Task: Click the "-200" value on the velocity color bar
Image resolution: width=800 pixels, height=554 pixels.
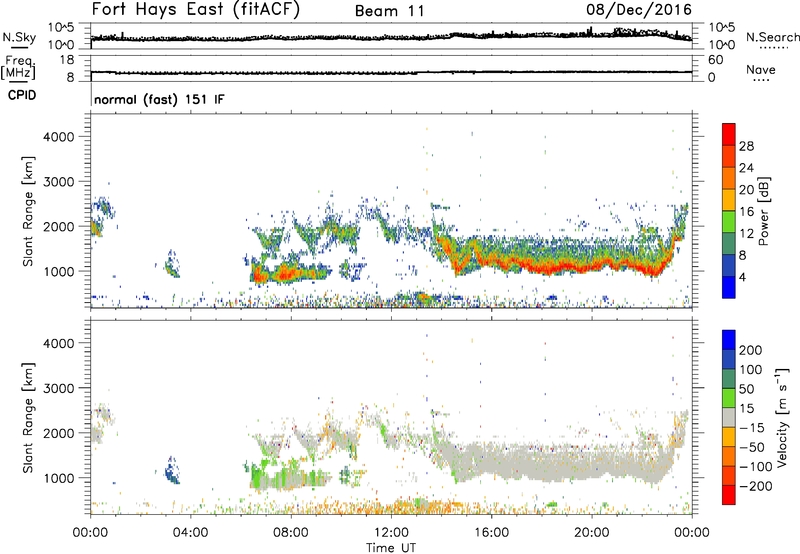Action: click(756, 486)
